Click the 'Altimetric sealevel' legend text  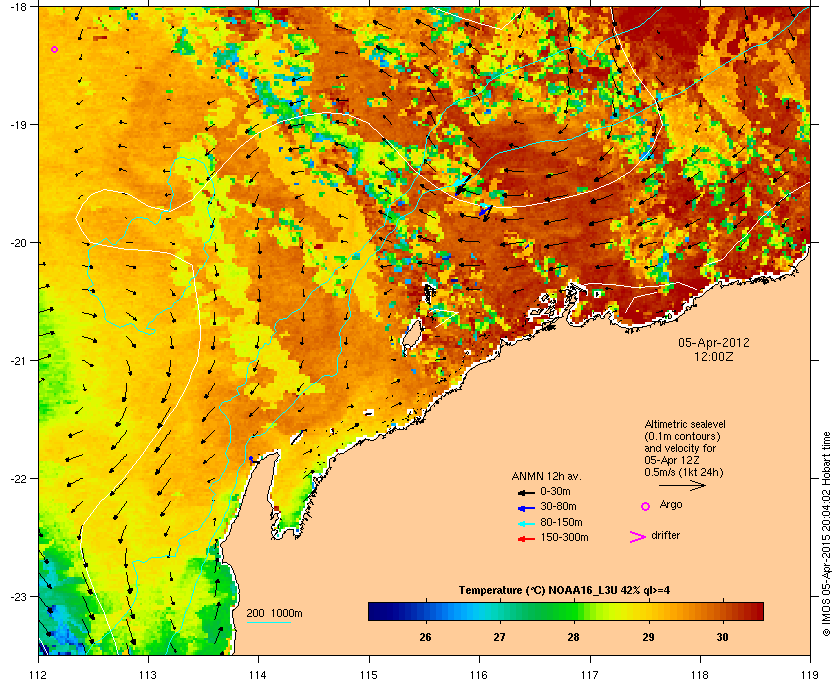[685, 424]
